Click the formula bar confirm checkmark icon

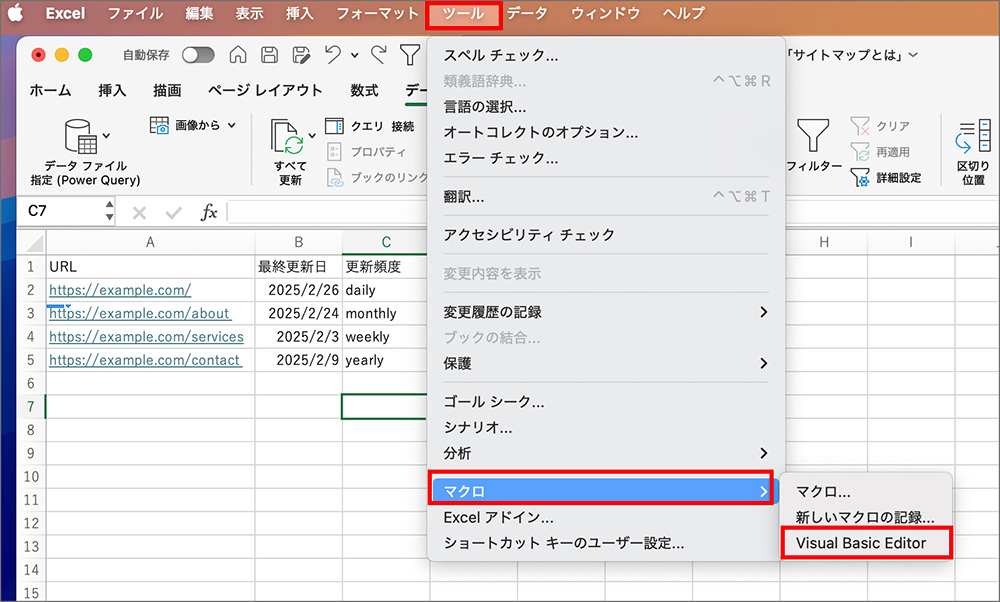173,212
